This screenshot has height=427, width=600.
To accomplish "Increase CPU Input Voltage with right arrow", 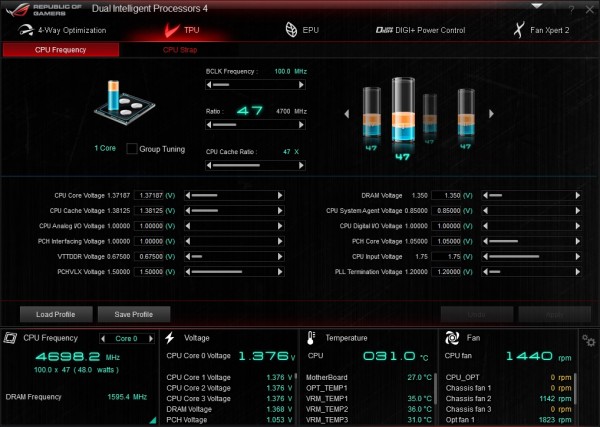I will coord(578,257).
